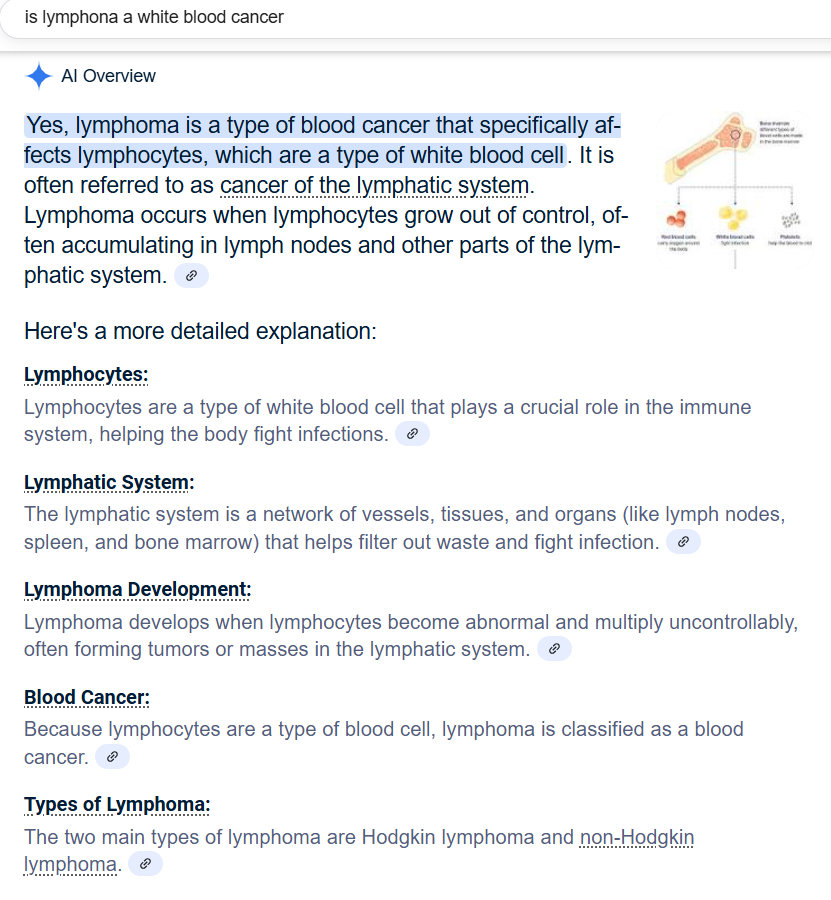The image size is (831, 900).
Task: Click the search box with lymphona query
Action: pyautogui.click(x=400, y=18)
